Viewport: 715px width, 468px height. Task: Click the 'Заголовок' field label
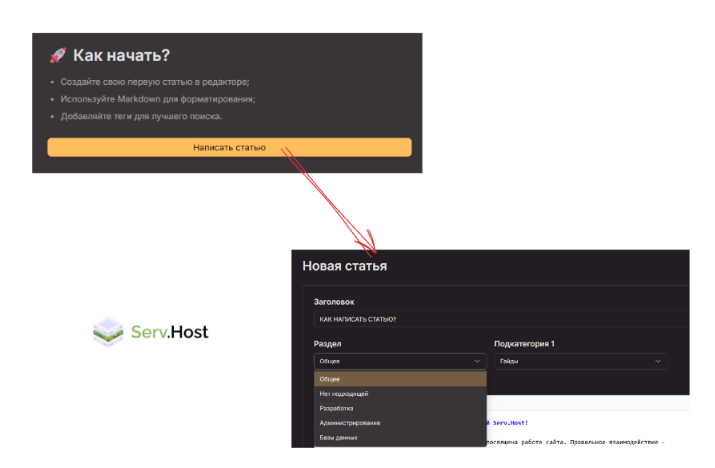(x=334, y=302)
